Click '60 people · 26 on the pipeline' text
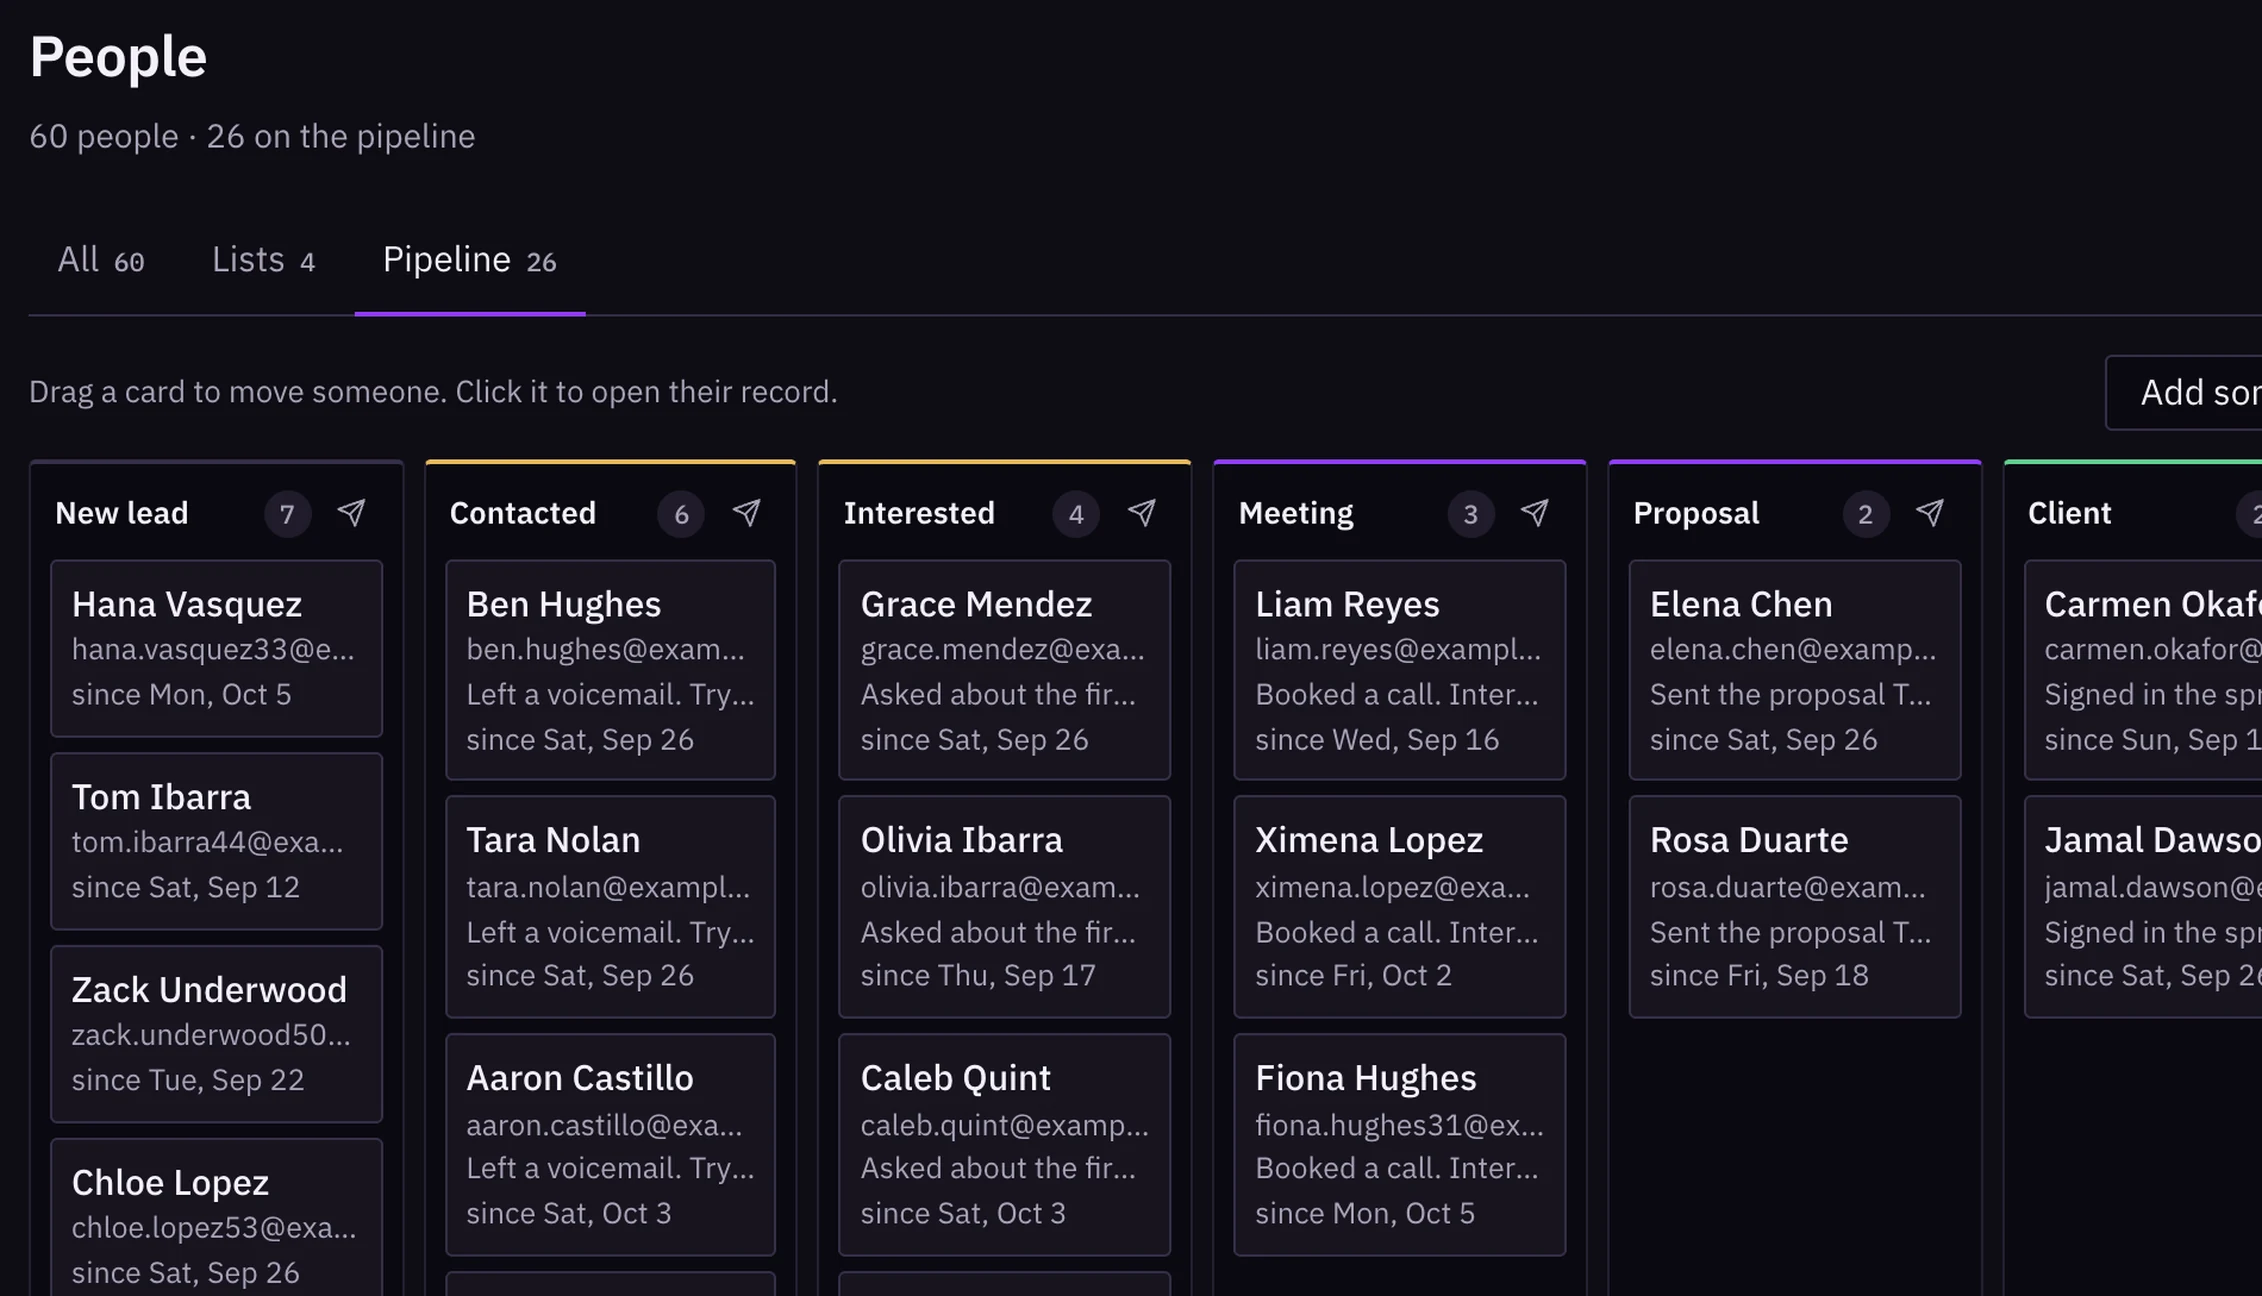2262x1296 pixels. click(x=252, y=136)
